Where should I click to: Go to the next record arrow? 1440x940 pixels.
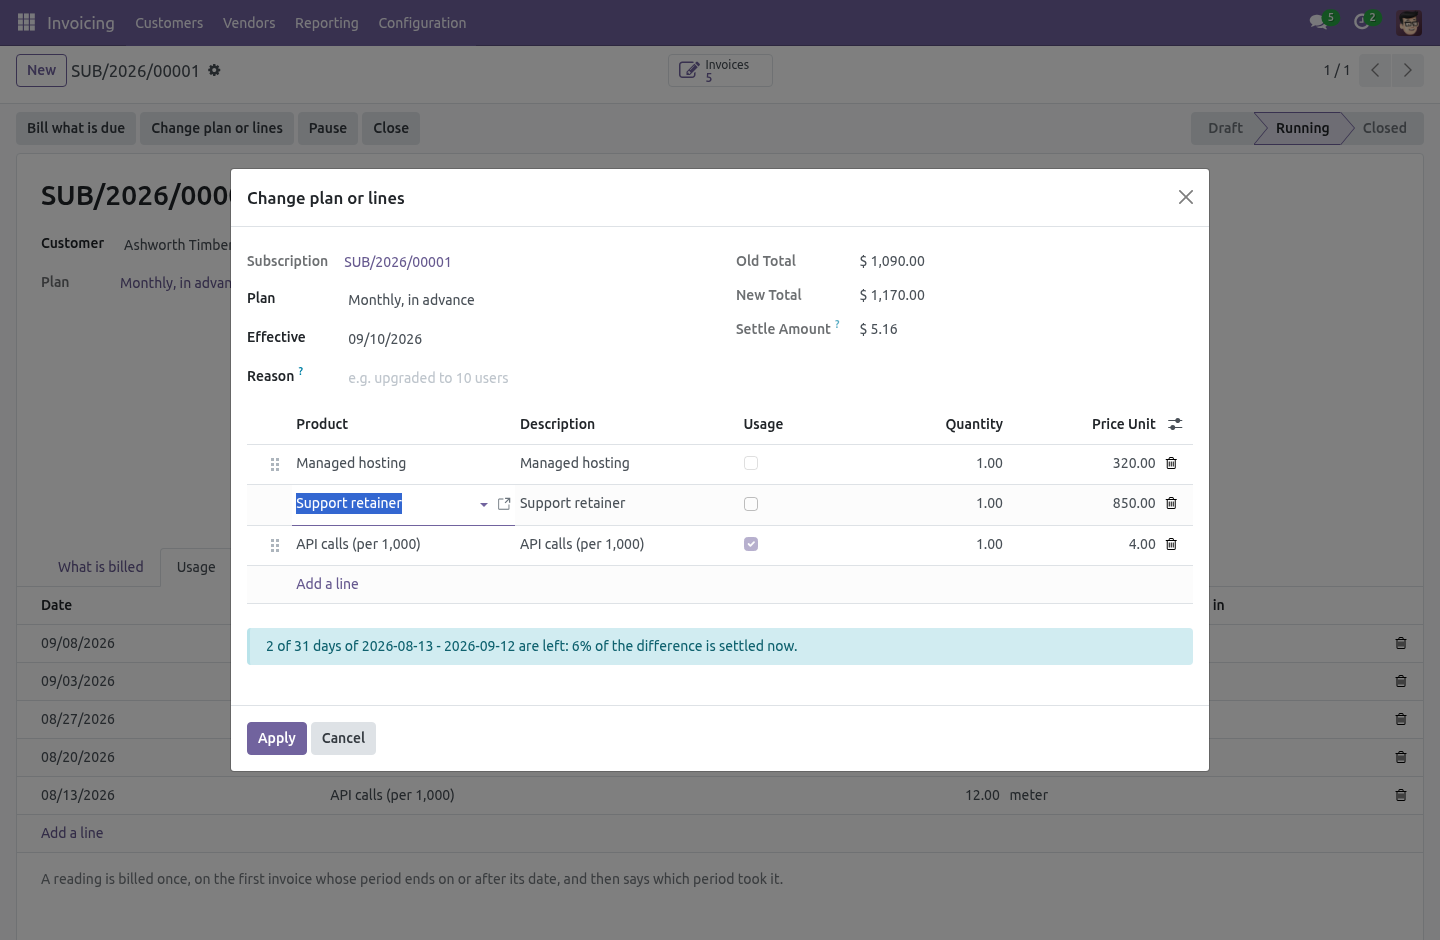pyautogui.click(x=1407, y=70)
